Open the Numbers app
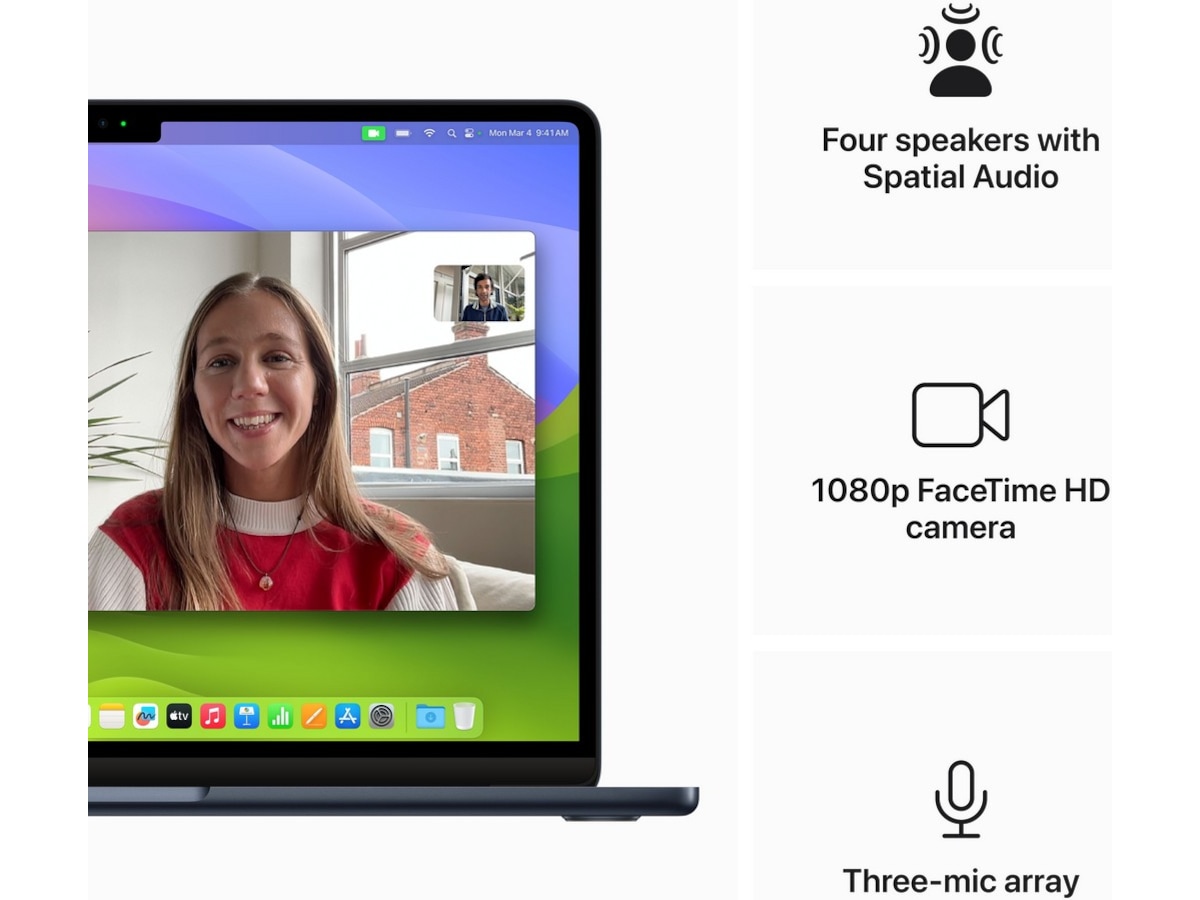The height and width of the screenshot is (900, 1200). [280, 716]
